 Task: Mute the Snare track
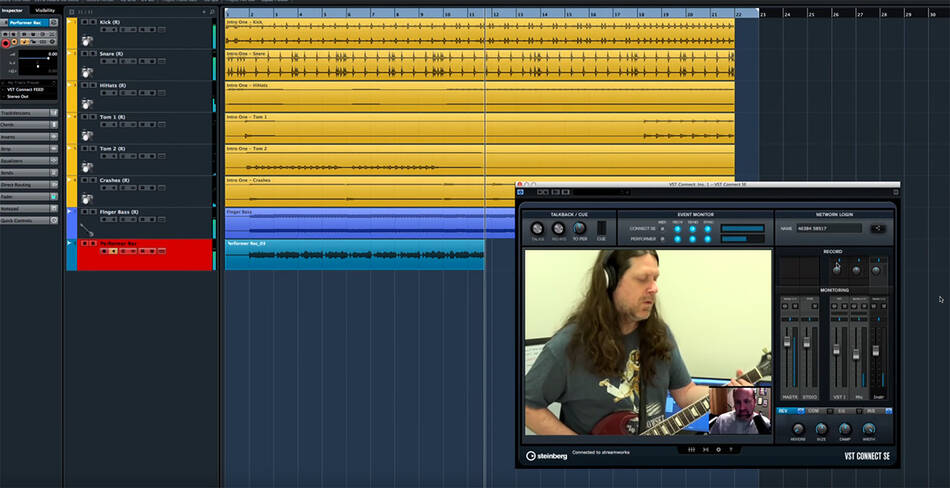pyautogui.click(x=84, y=53)
